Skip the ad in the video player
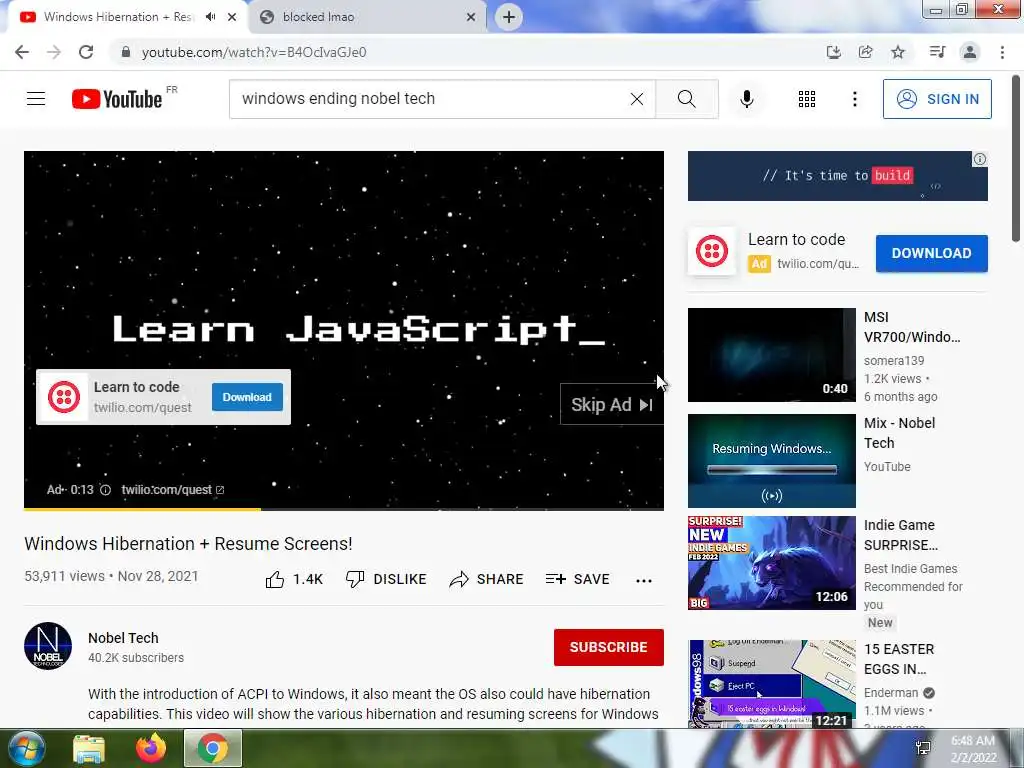Viewport: 1024px width, 768px height. [612, 405]
